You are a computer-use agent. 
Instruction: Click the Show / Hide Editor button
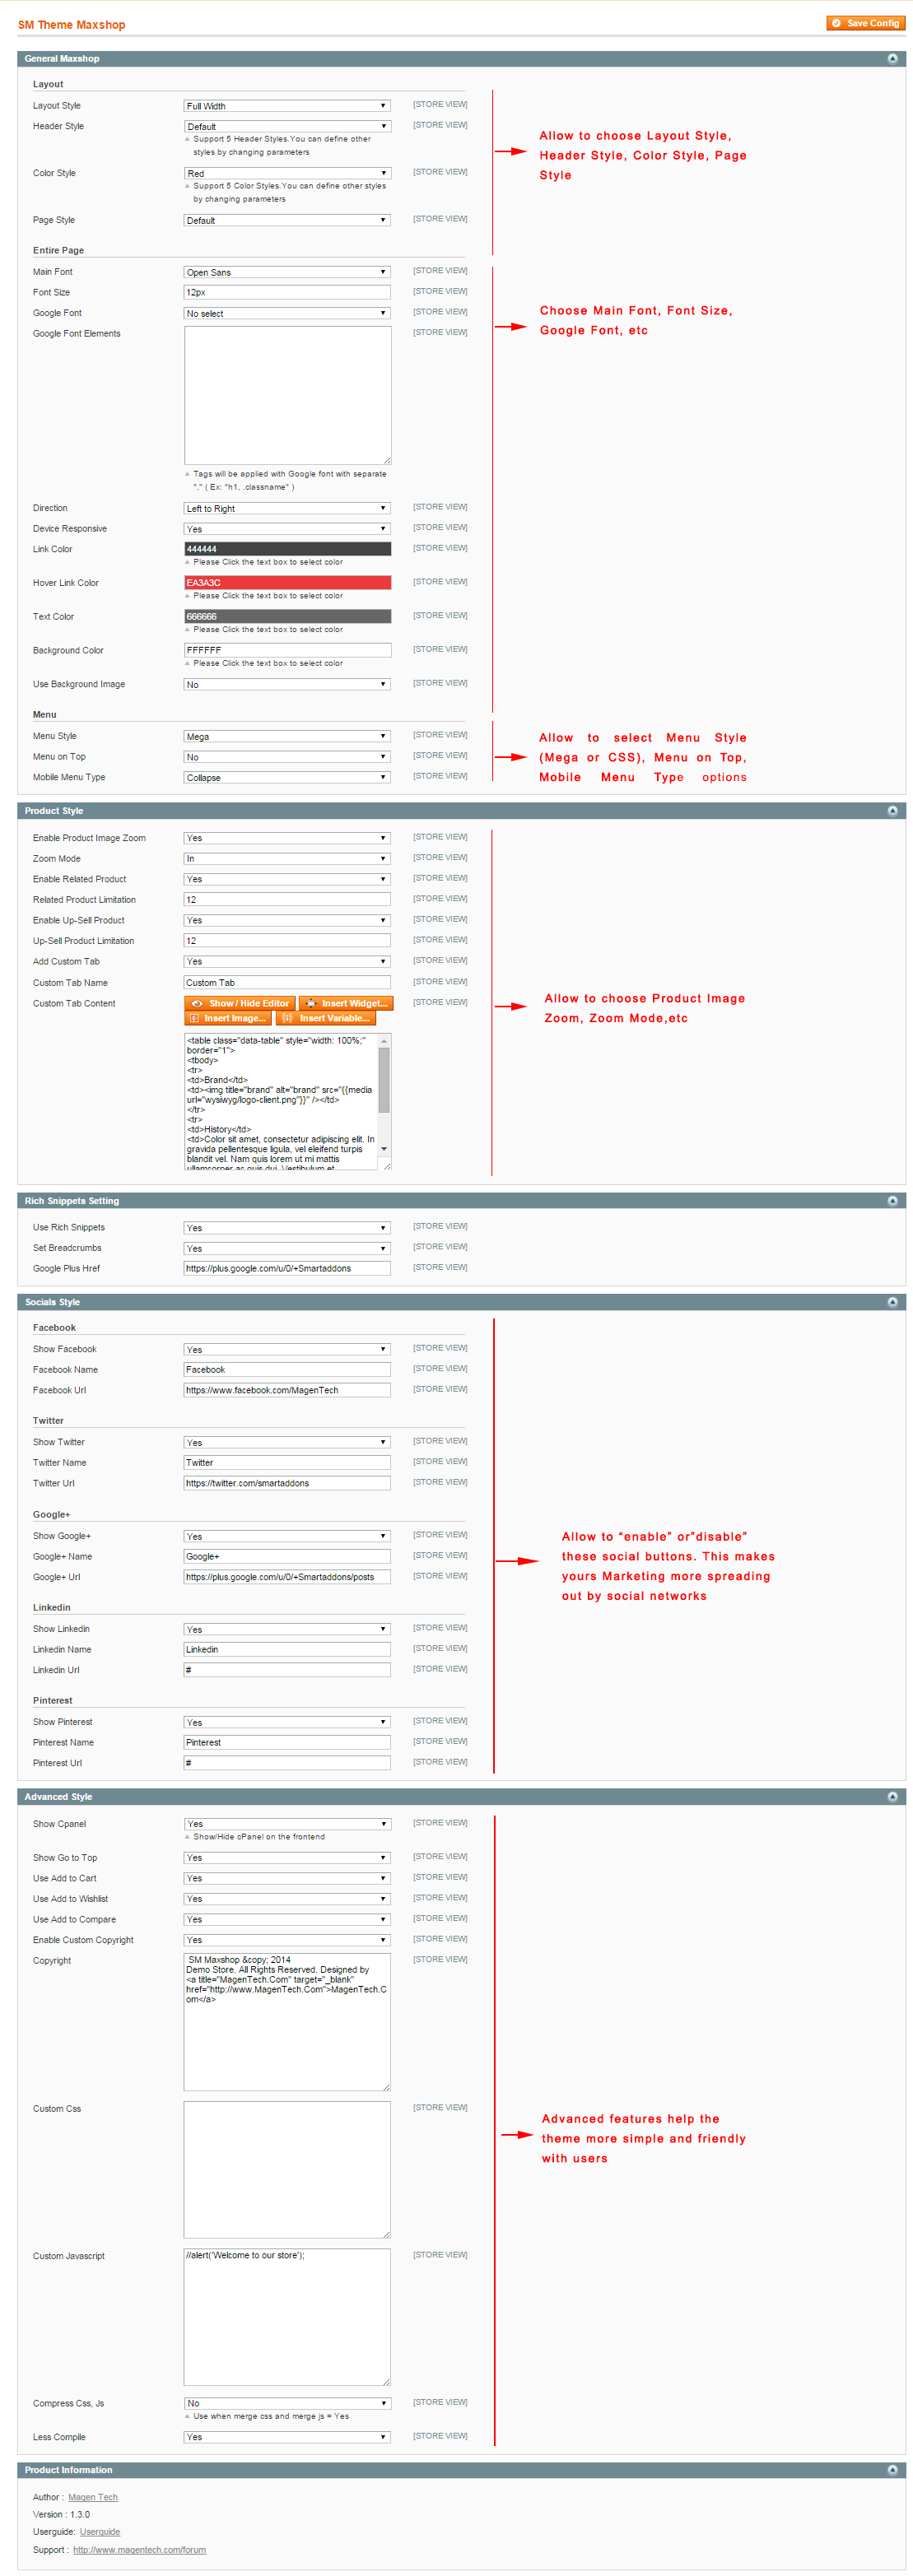tap(240, 1004)
